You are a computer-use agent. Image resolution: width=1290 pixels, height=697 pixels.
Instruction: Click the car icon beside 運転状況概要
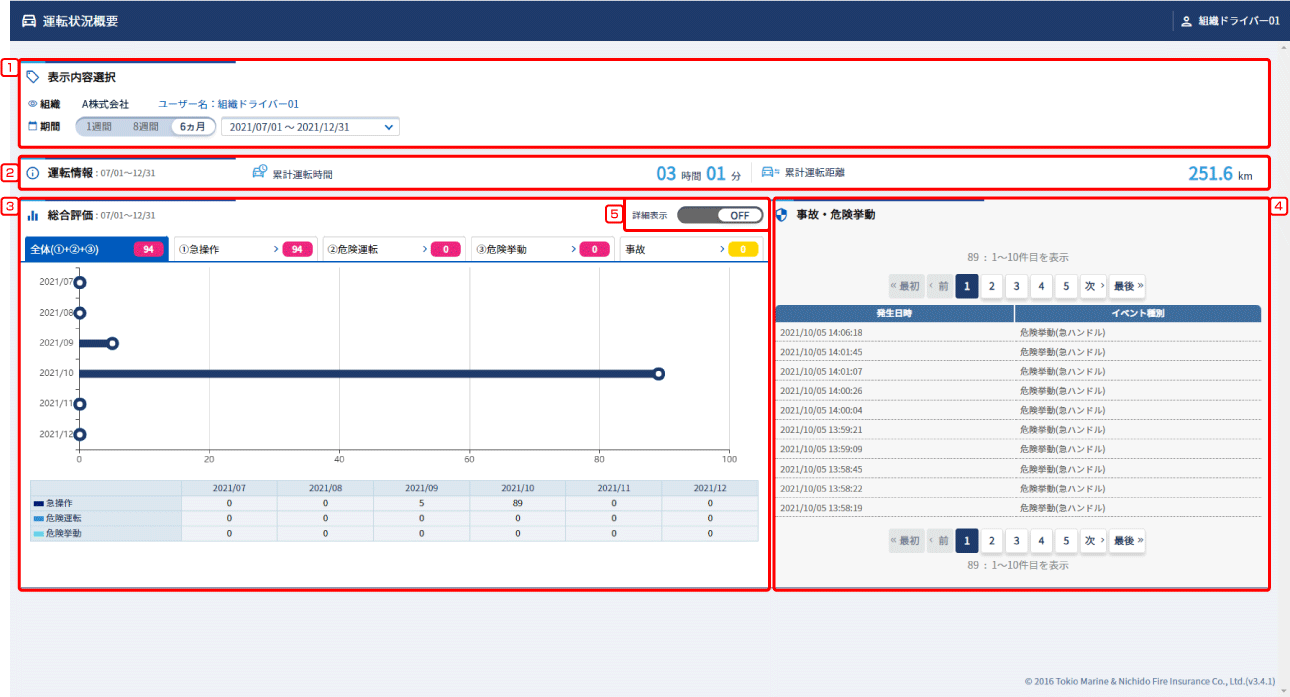point(29,21)
